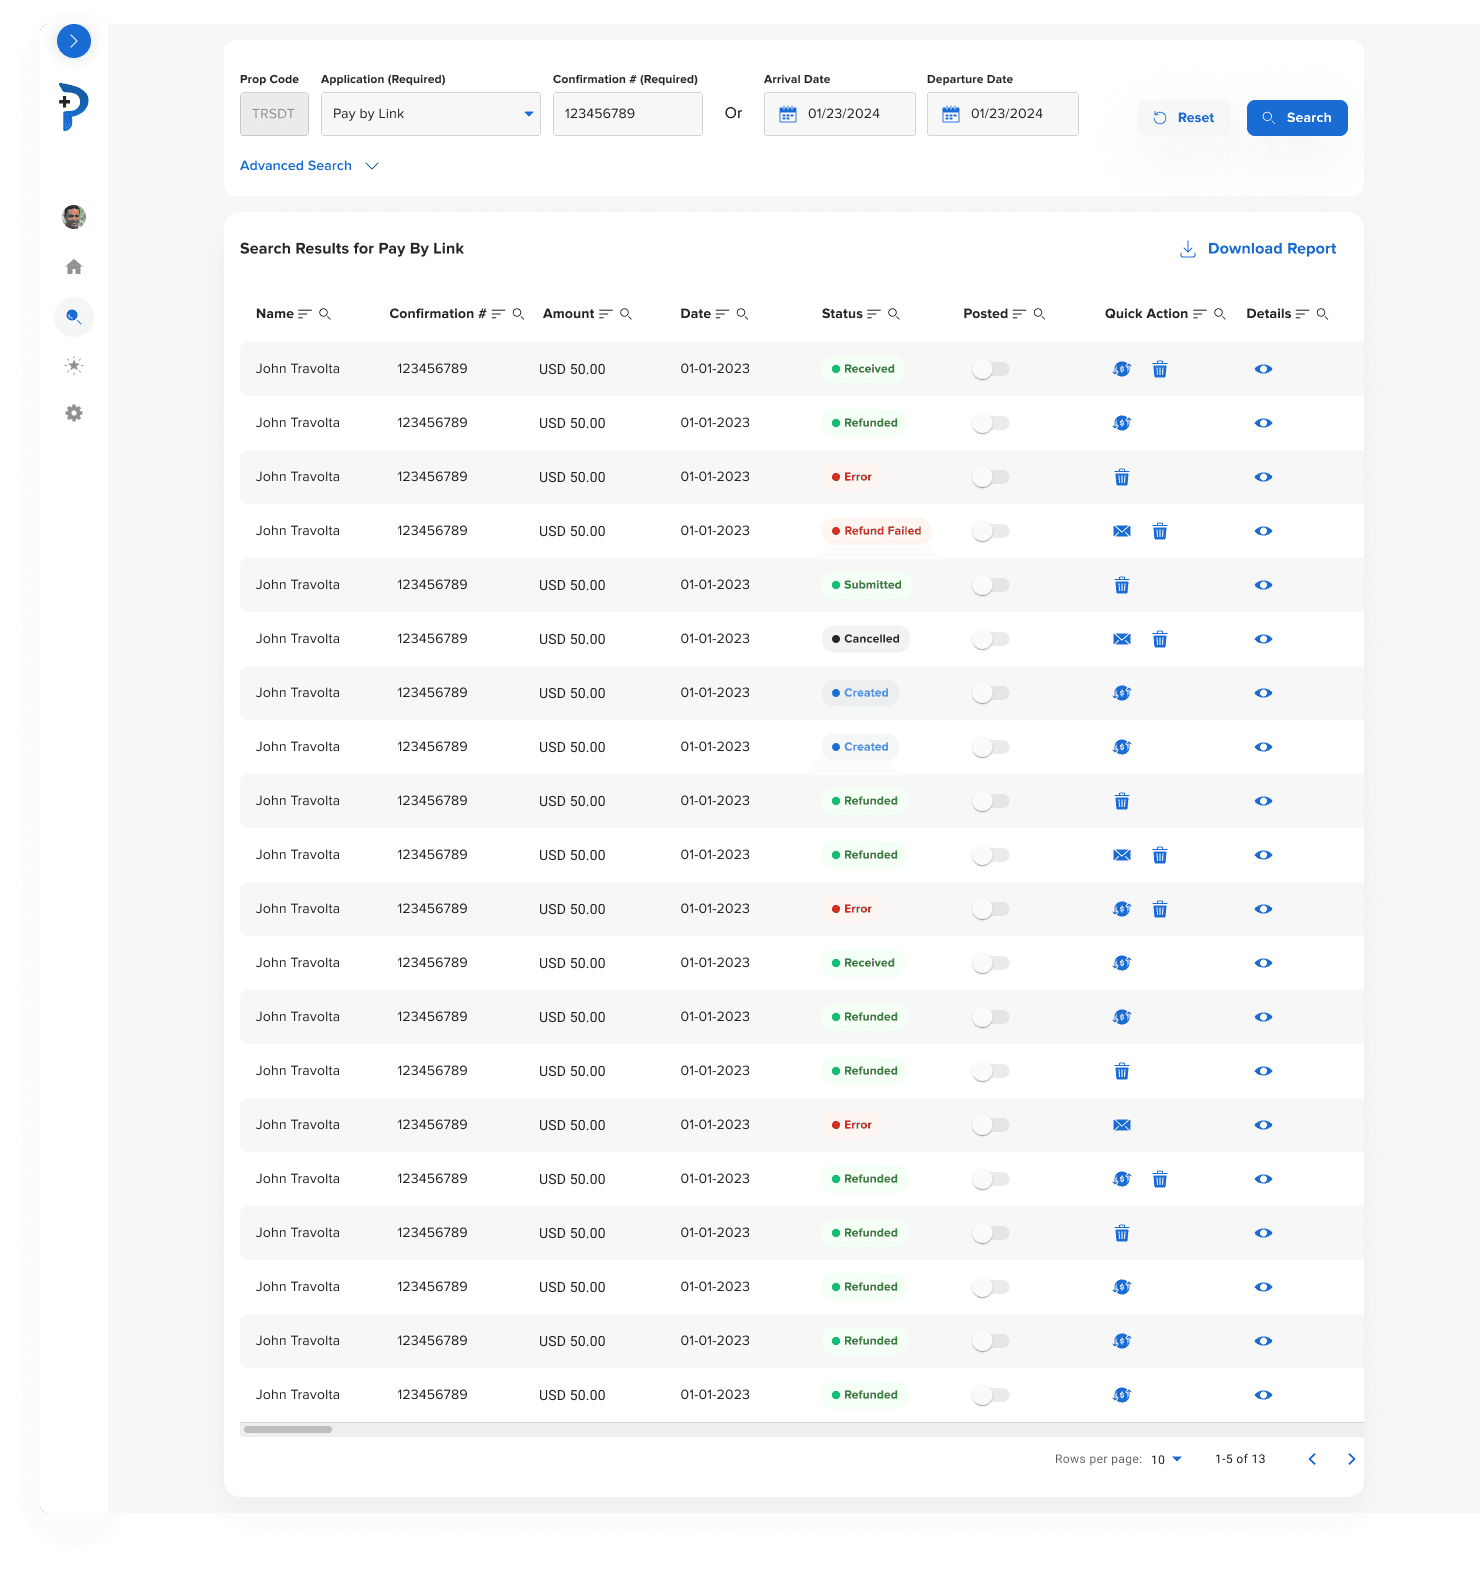Sort the Quick Action column
Viewport: 1480px width, 1569px height.
tap(1200, 314)
